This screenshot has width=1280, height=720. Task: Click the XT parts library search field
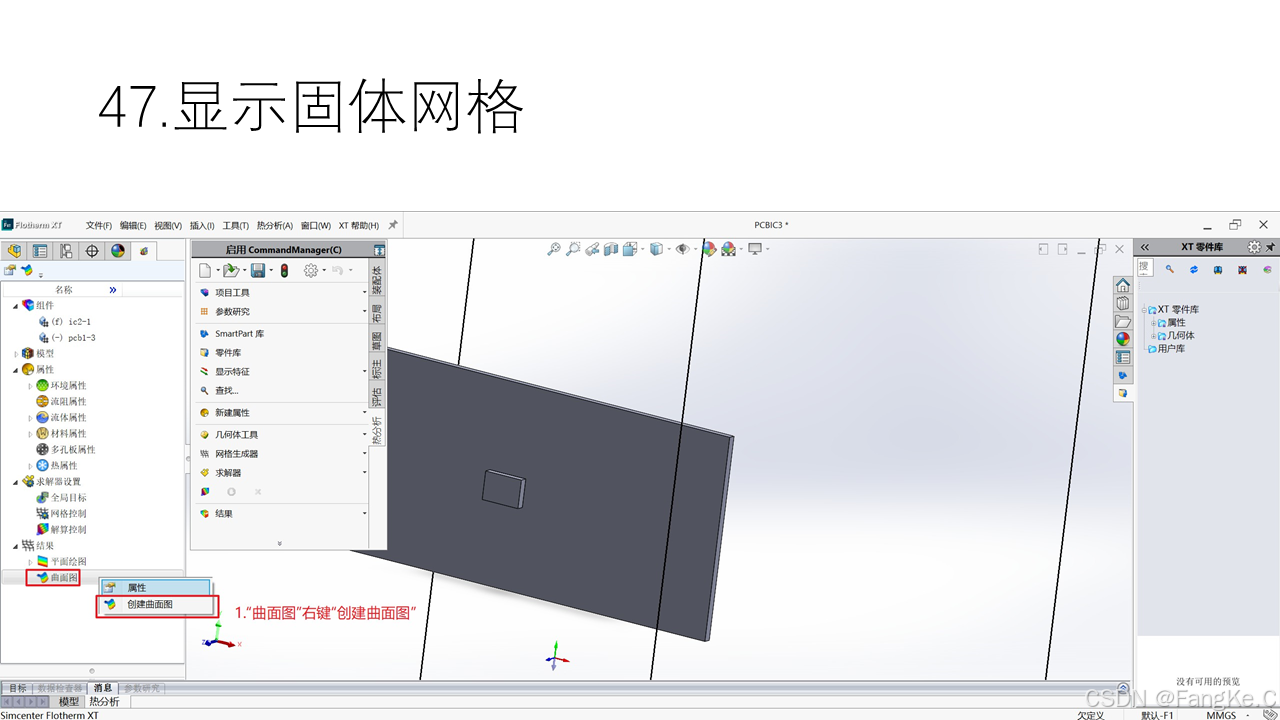pos(1145,268)
